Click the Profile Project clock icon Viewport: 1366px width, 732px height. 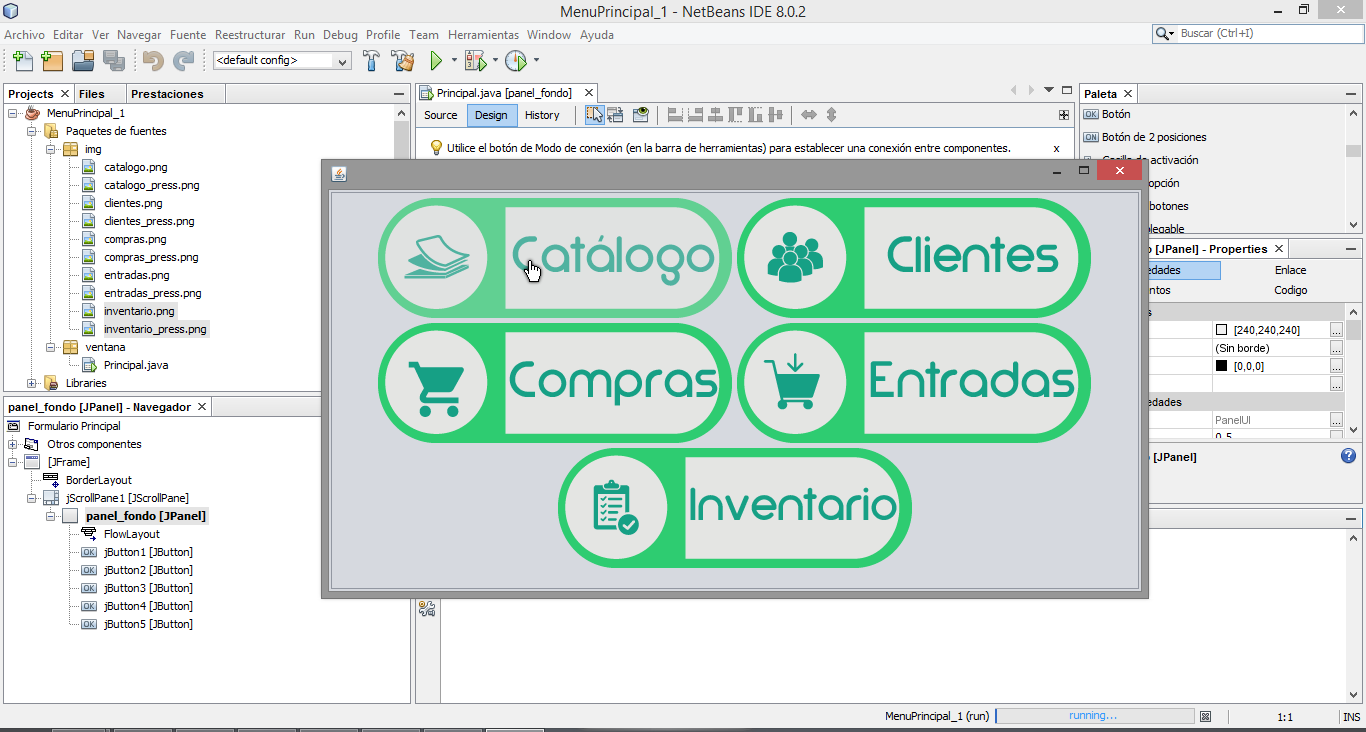(x=515, y=60)
